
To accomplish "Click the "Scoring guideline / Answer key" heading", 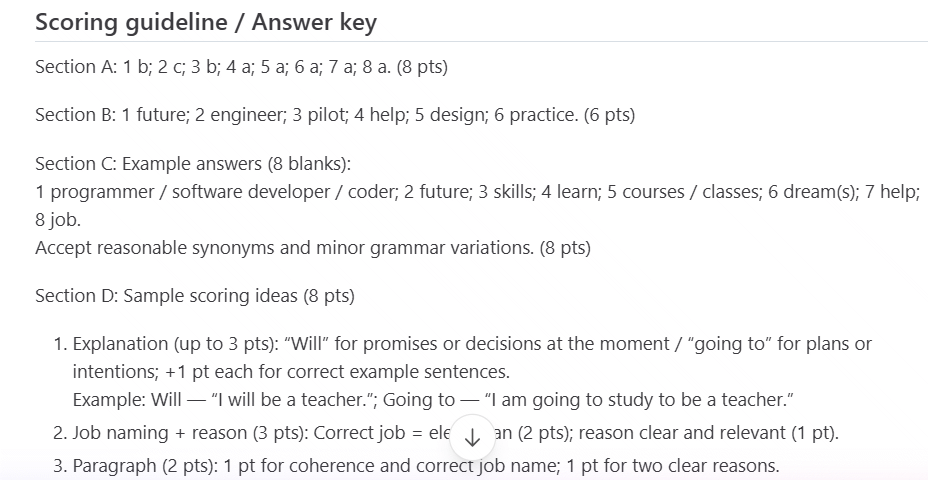I will [x=206, y=23].
